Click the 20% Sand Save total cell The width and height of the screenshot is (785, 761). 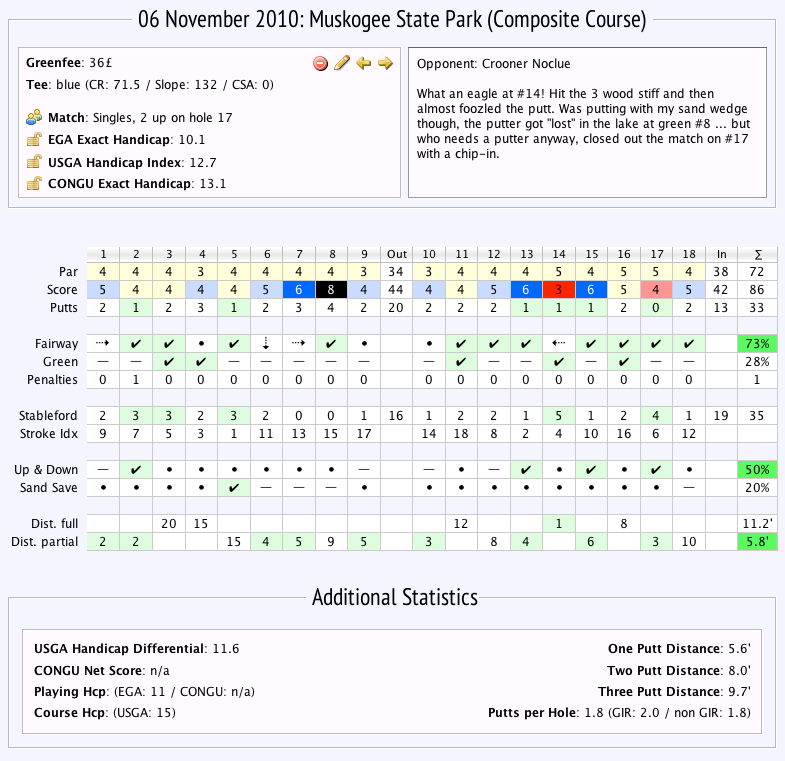click(x=757, y=488)
